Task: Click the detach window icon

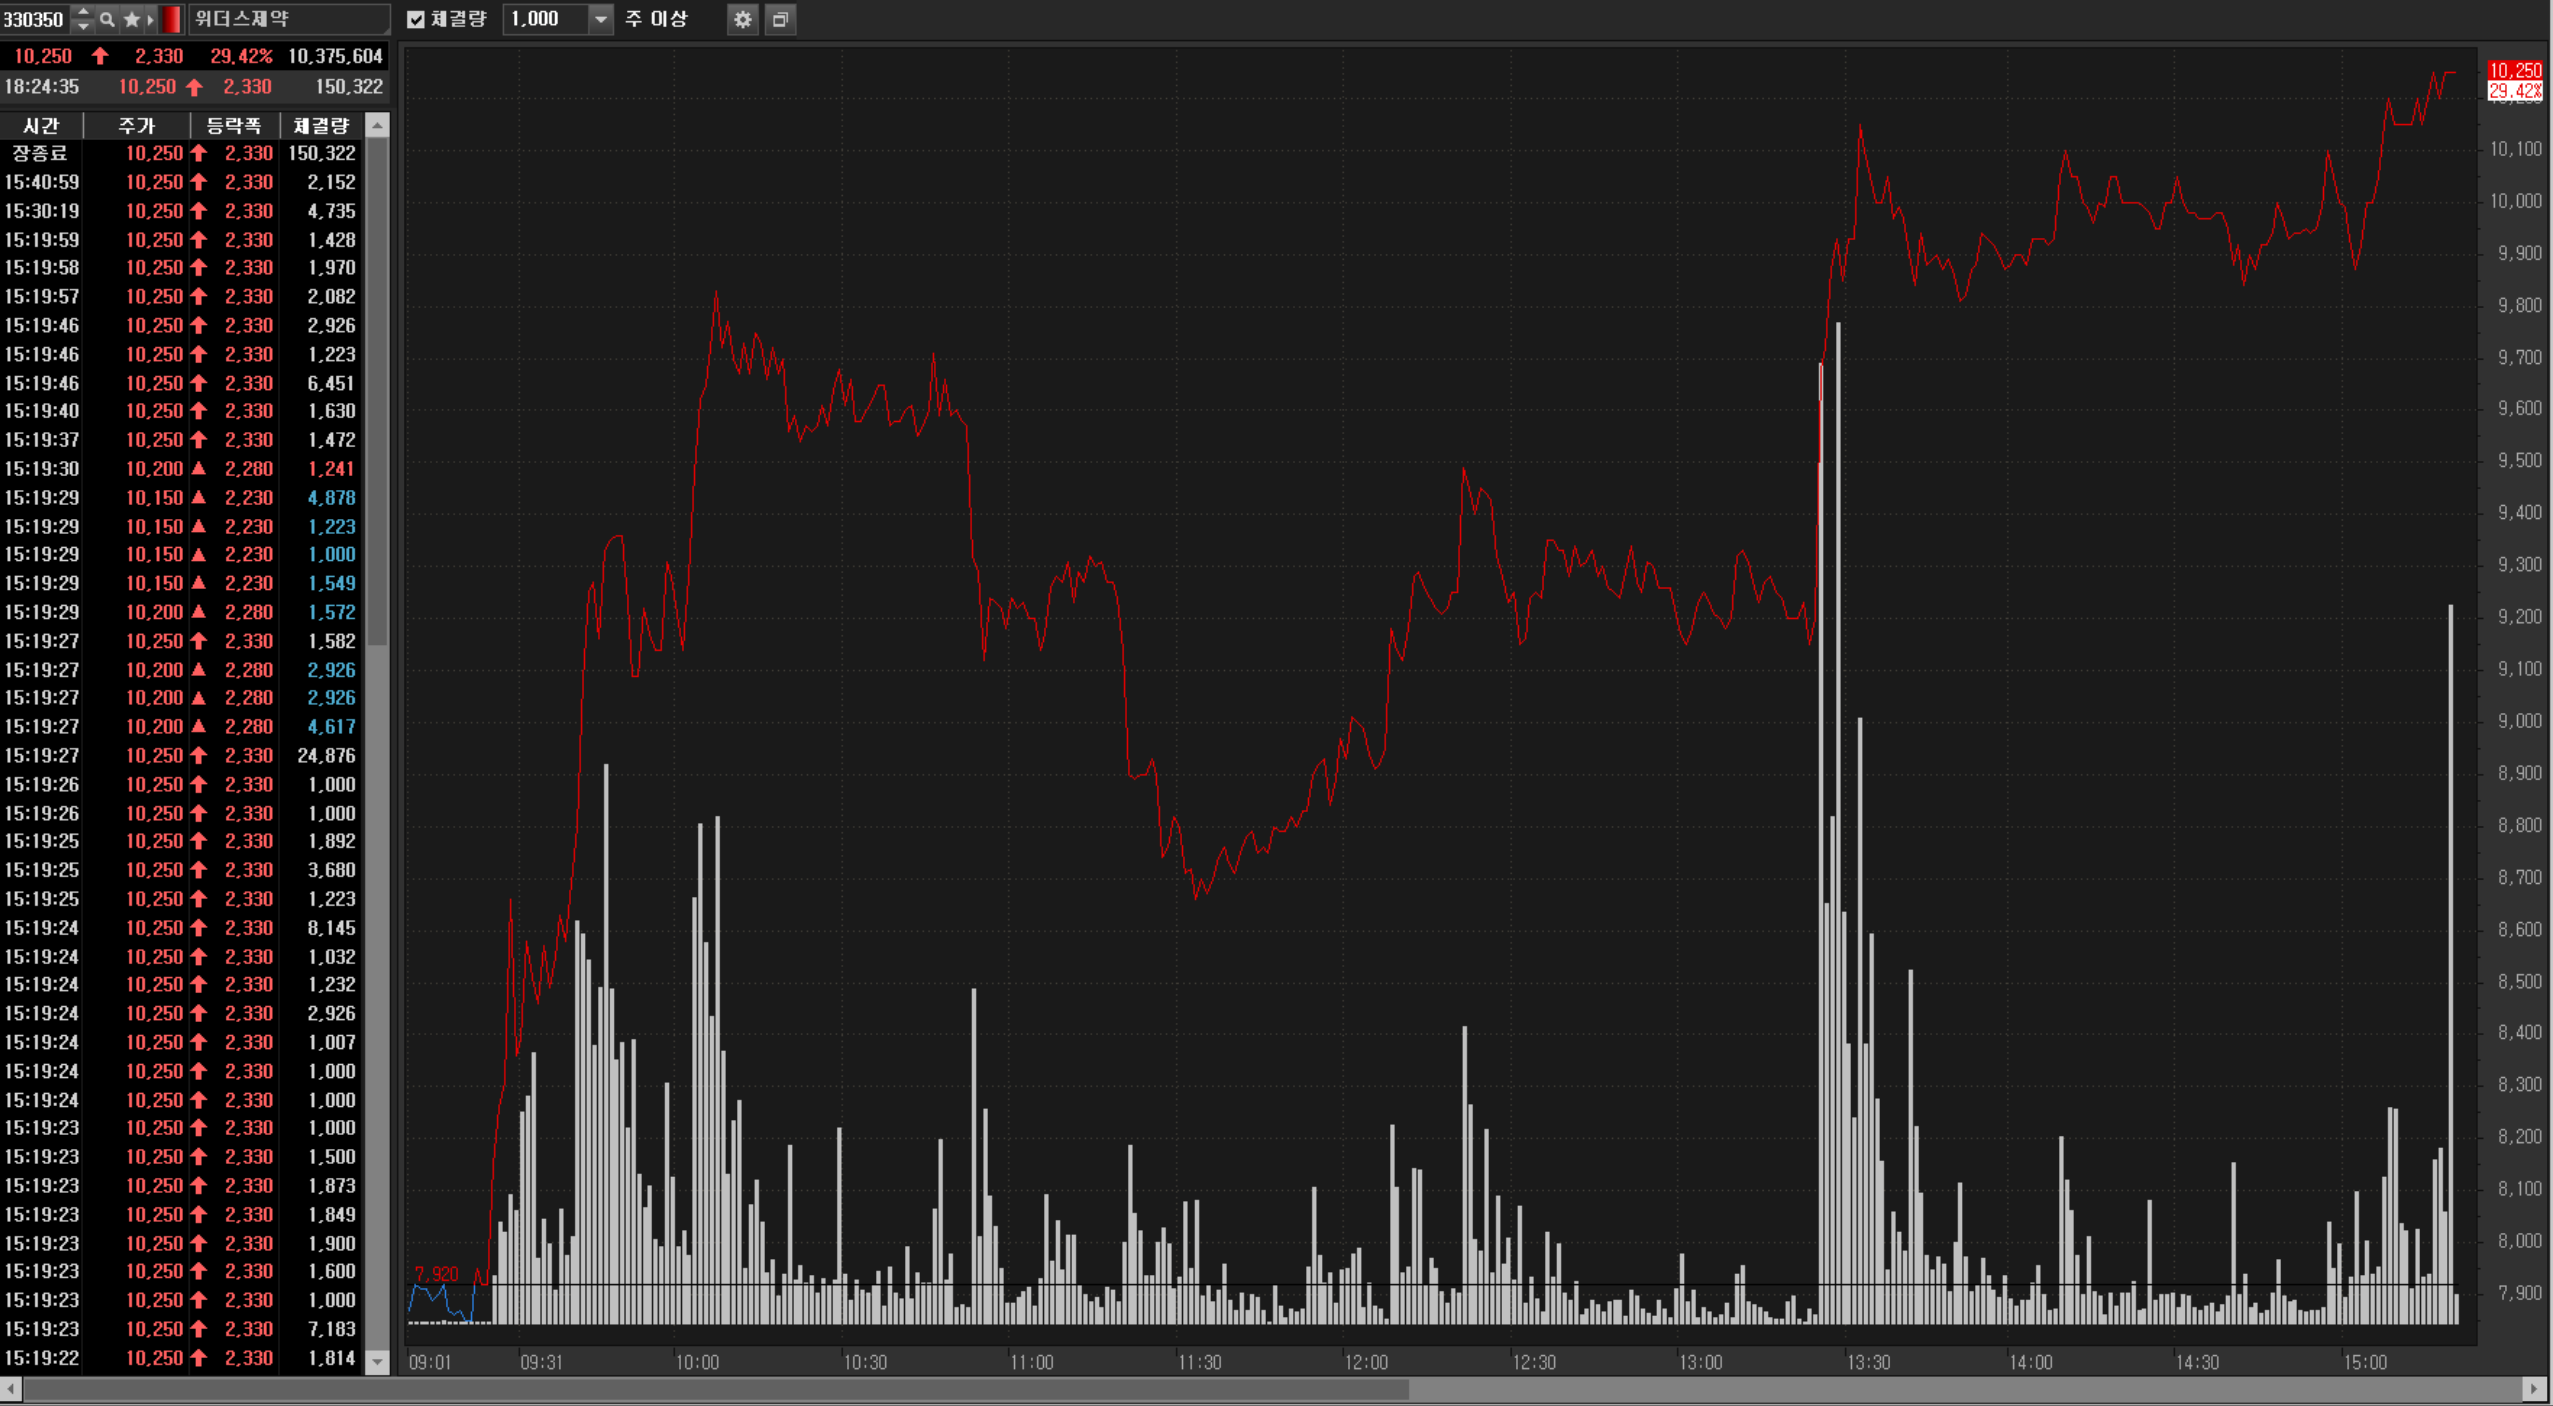Action: [780, 19]
